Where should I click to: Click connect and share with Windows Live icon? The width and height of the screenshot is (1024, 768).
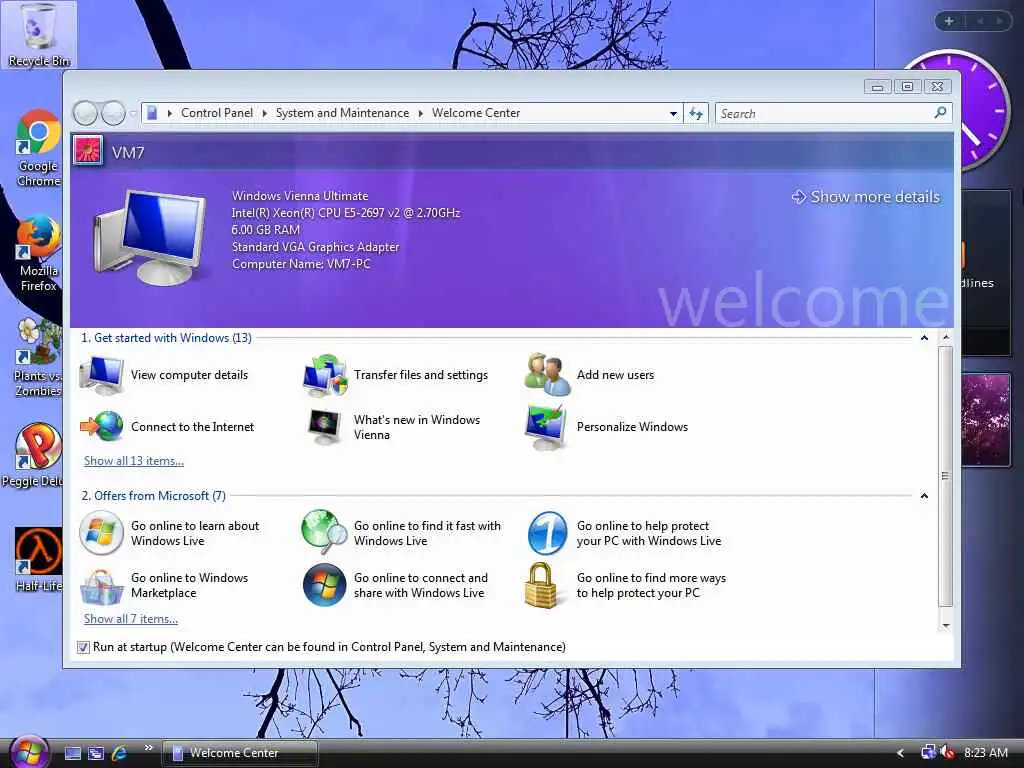coord(325,585)
